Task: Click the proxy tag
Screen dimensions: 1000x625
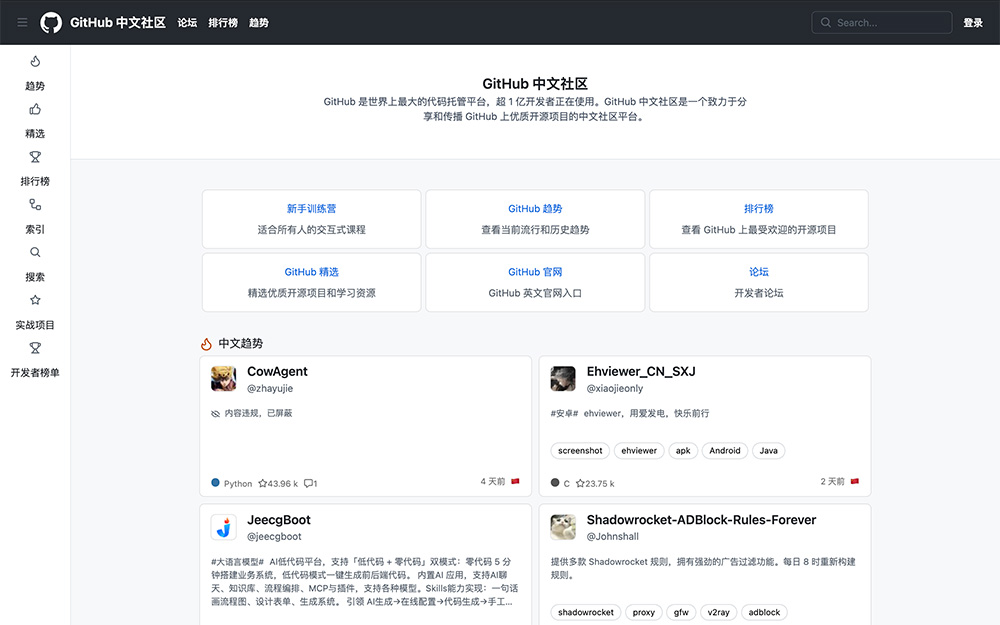Action: click(643, 612)
